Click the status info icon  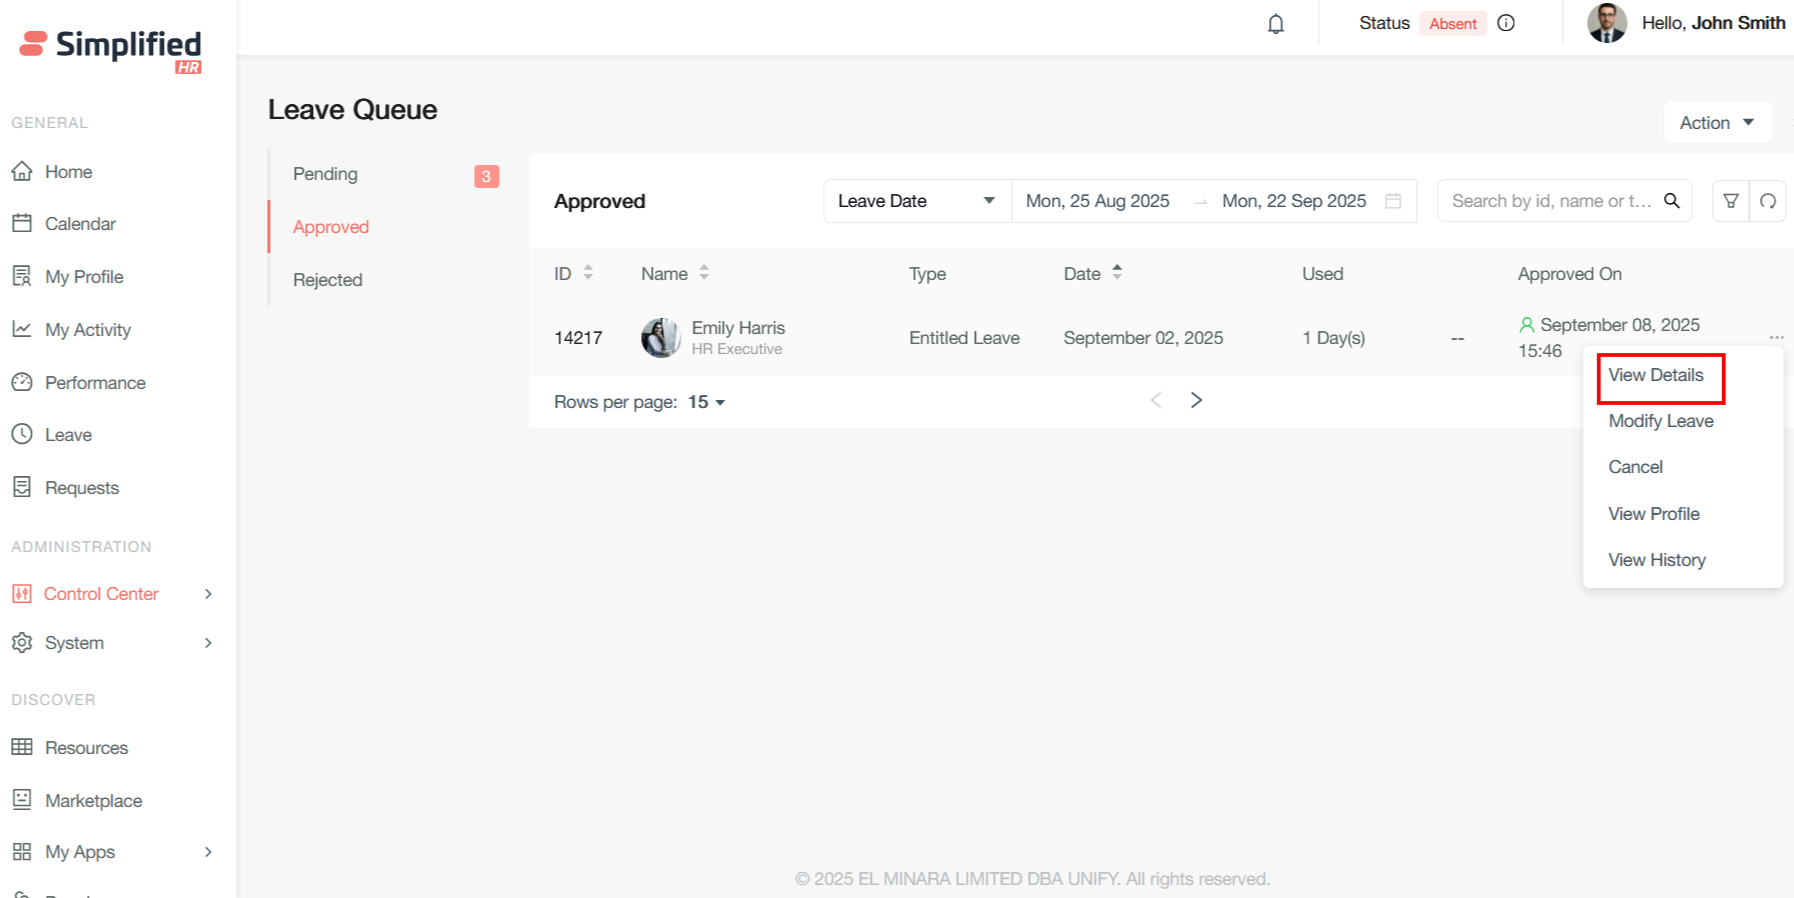1506,23
